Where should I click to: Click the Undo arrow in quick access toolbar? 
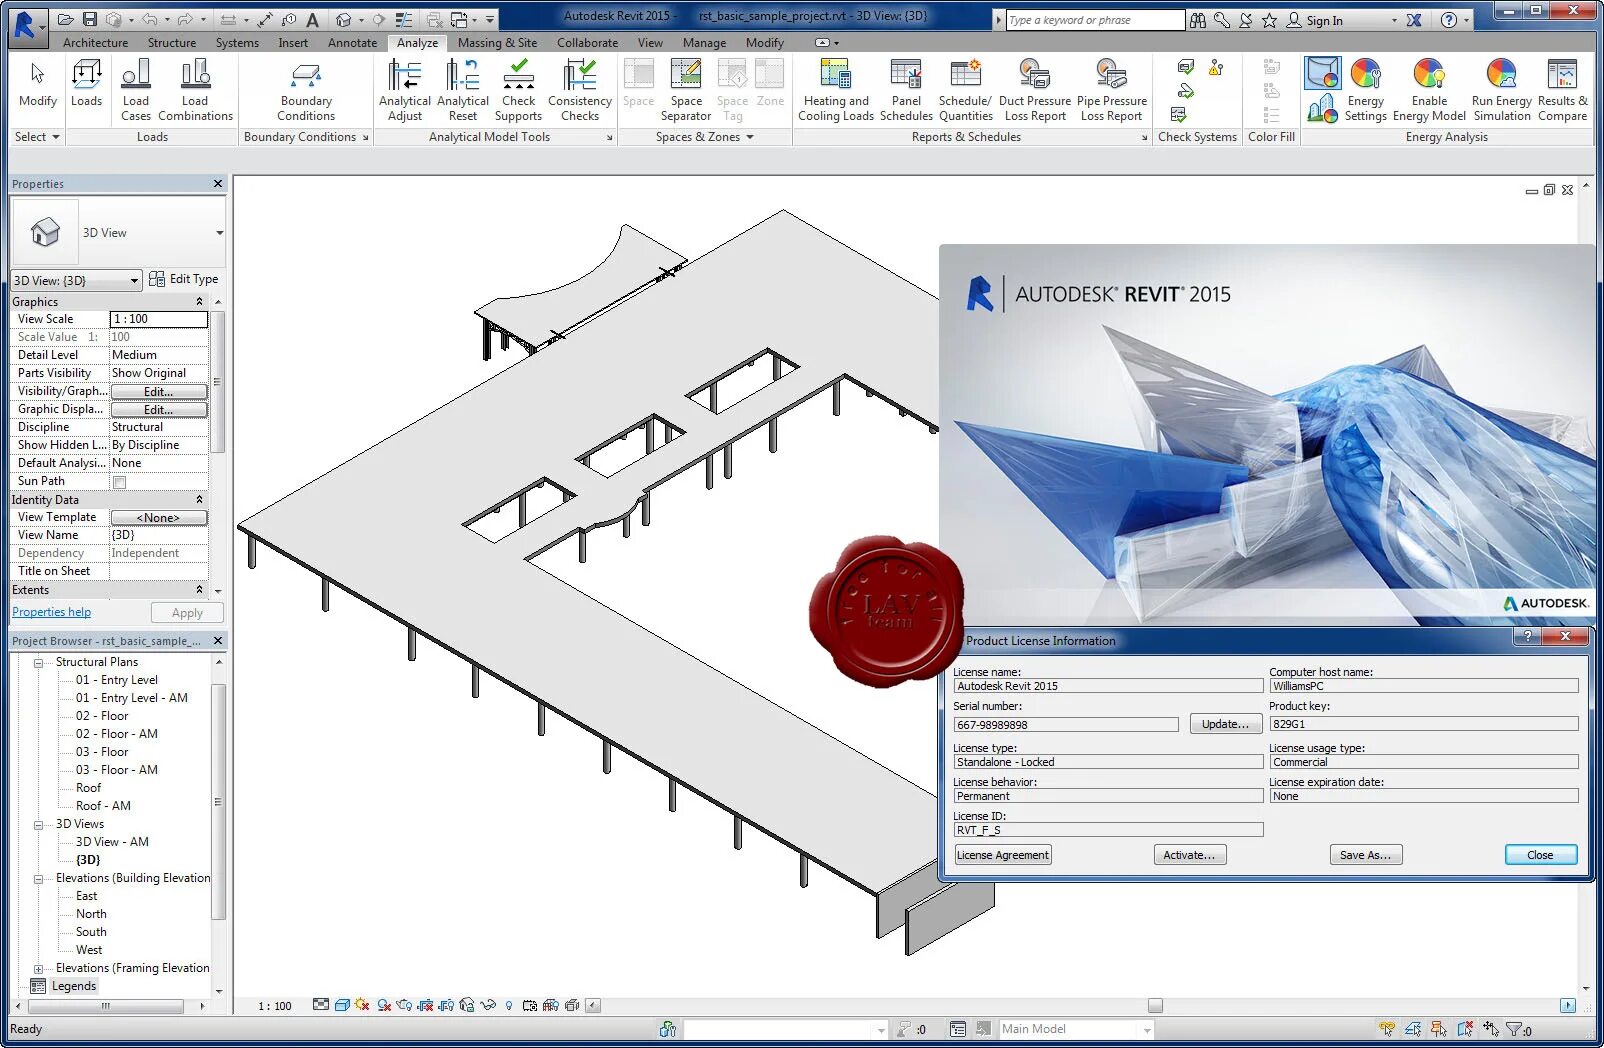148,19
